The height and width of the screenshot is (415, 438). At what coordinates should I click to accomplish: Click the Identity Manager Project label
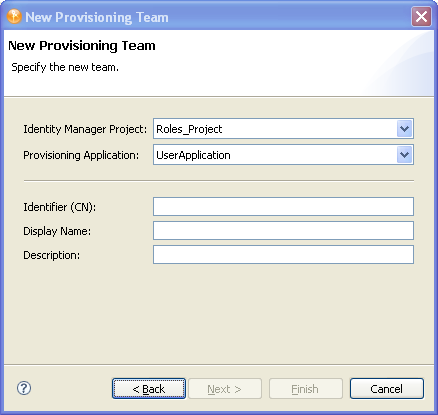point(85,129)
